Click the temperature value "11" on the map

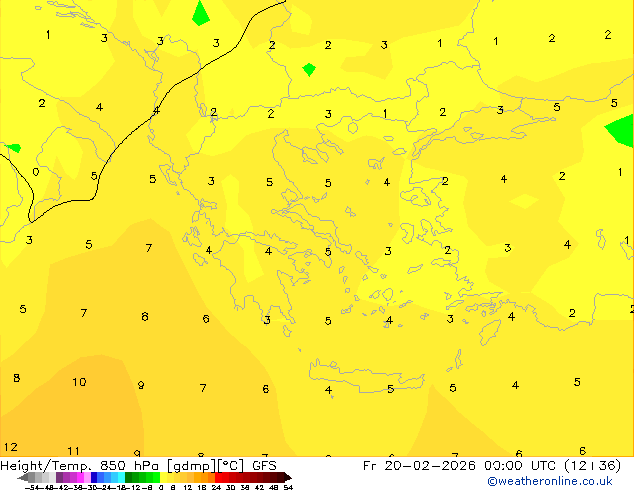[73, 451]
